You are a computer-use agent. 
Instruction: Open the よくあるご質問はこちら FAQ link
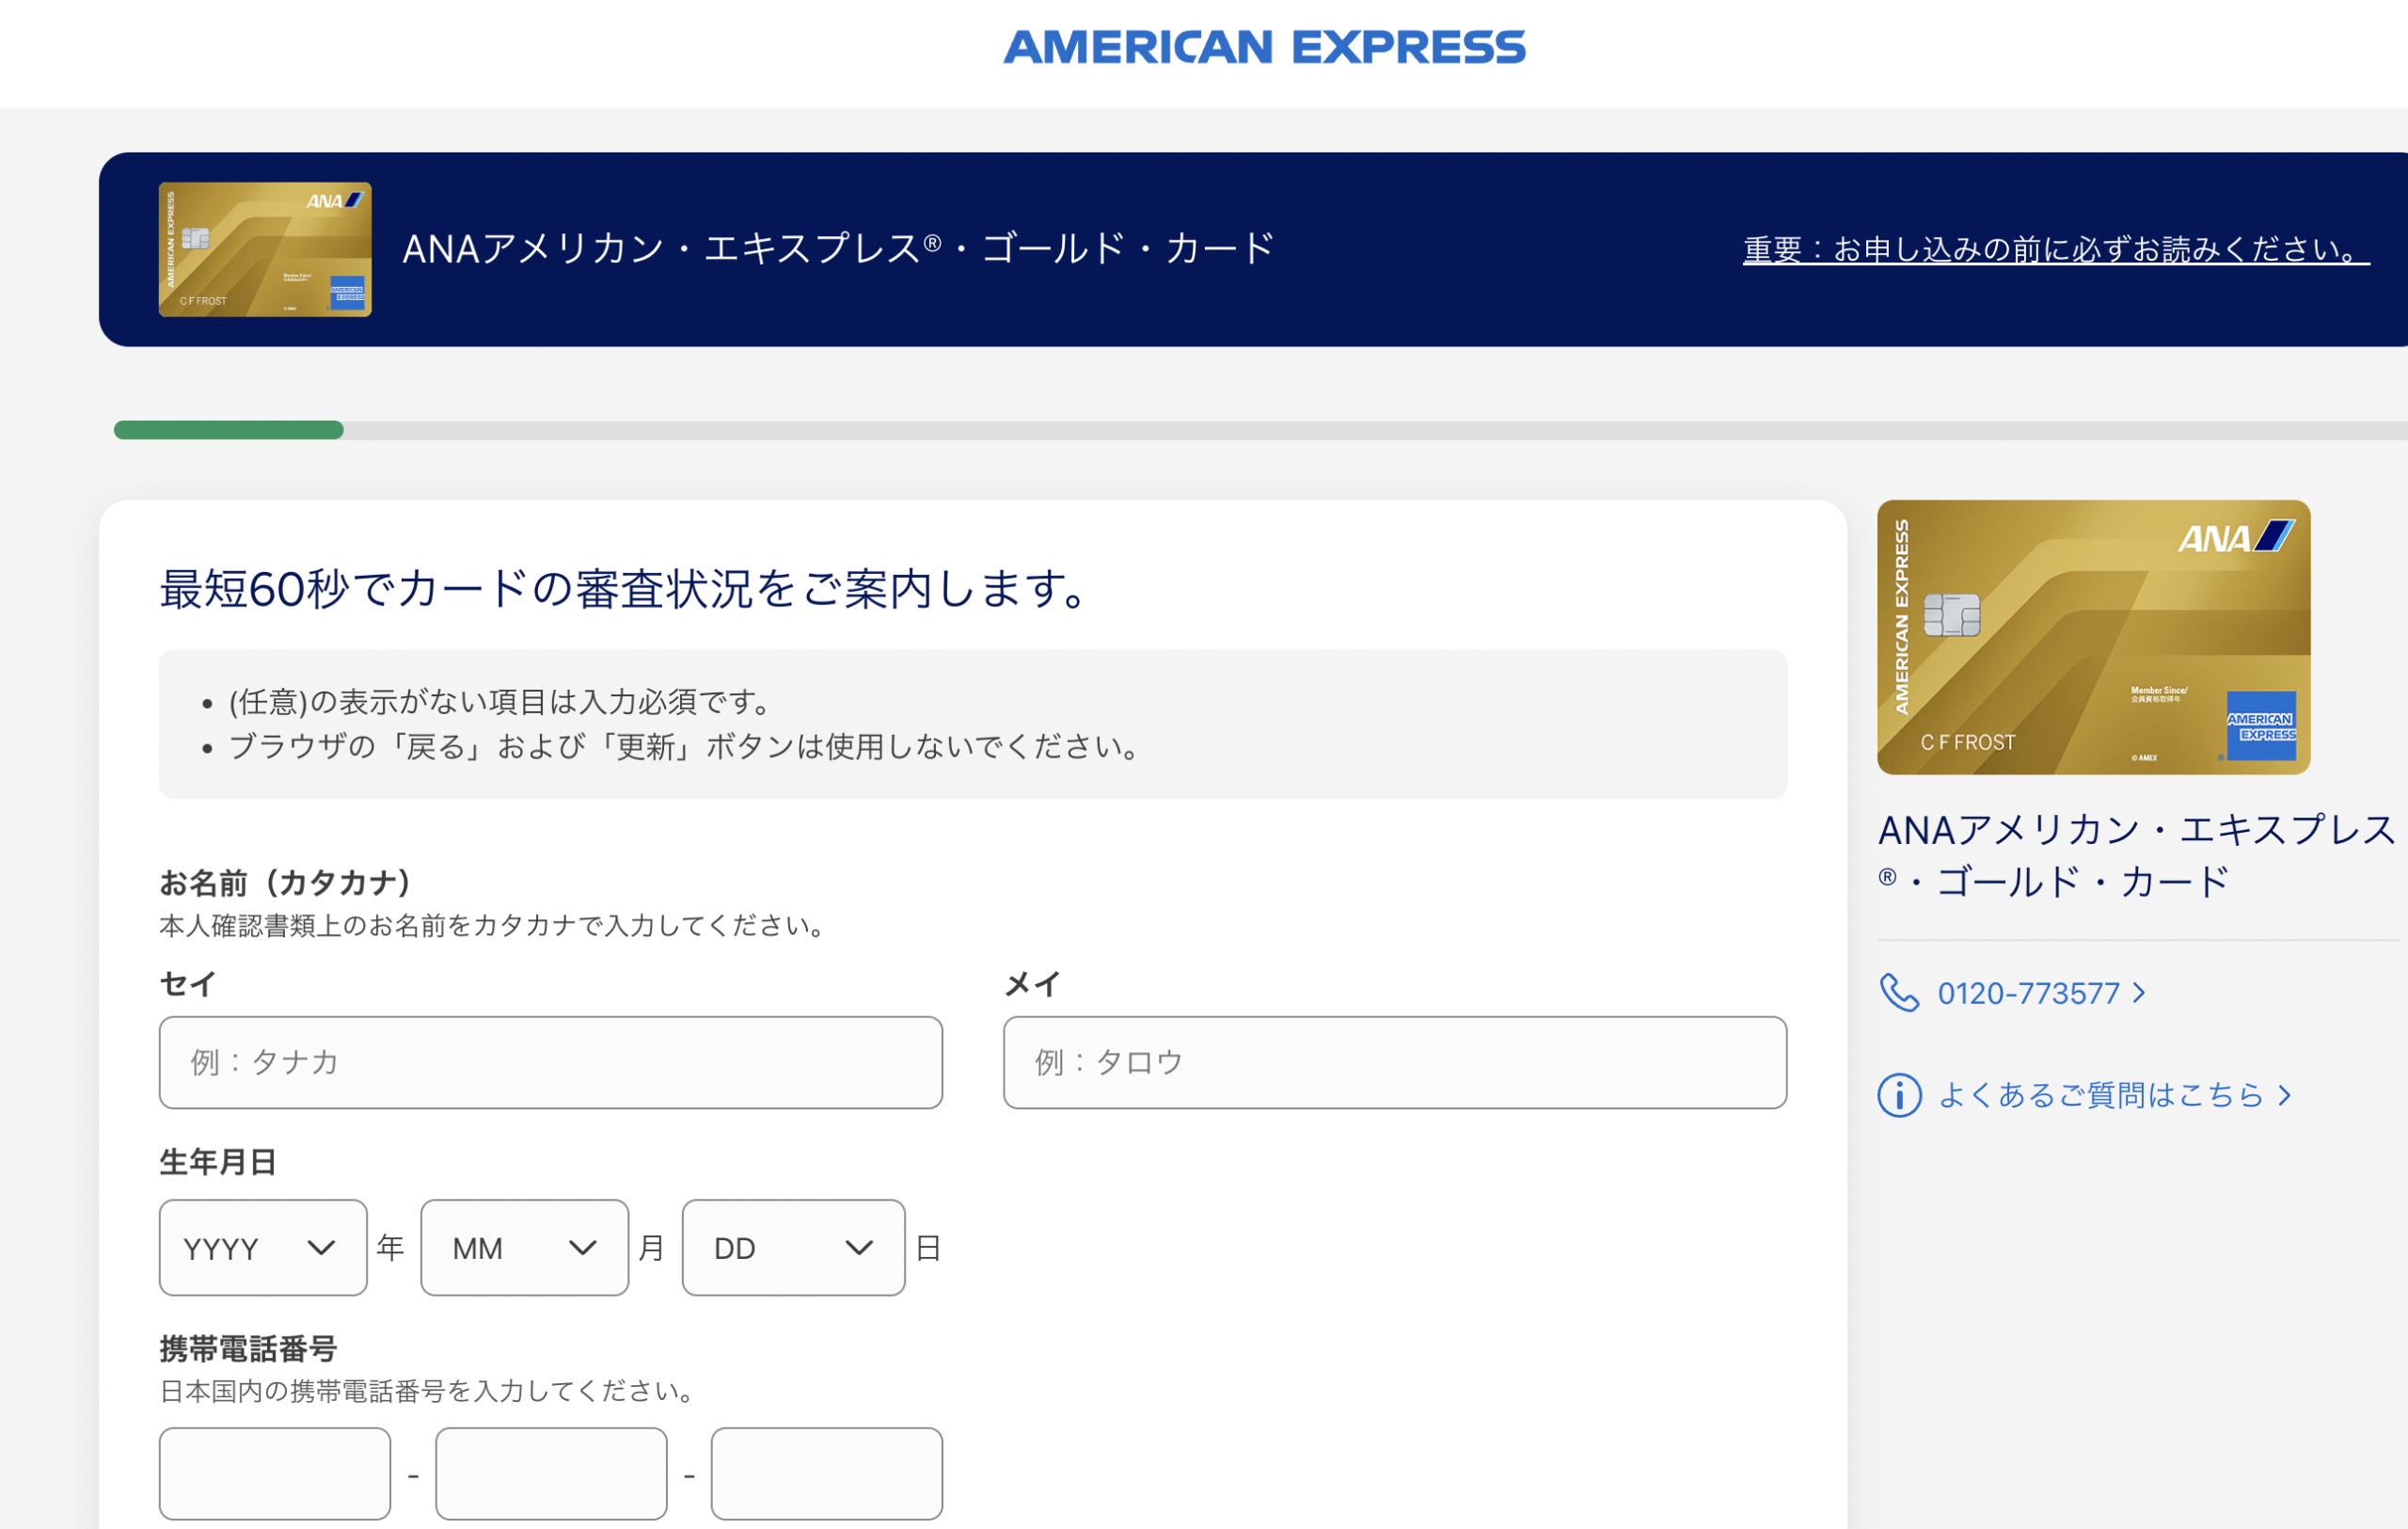2101,1095
